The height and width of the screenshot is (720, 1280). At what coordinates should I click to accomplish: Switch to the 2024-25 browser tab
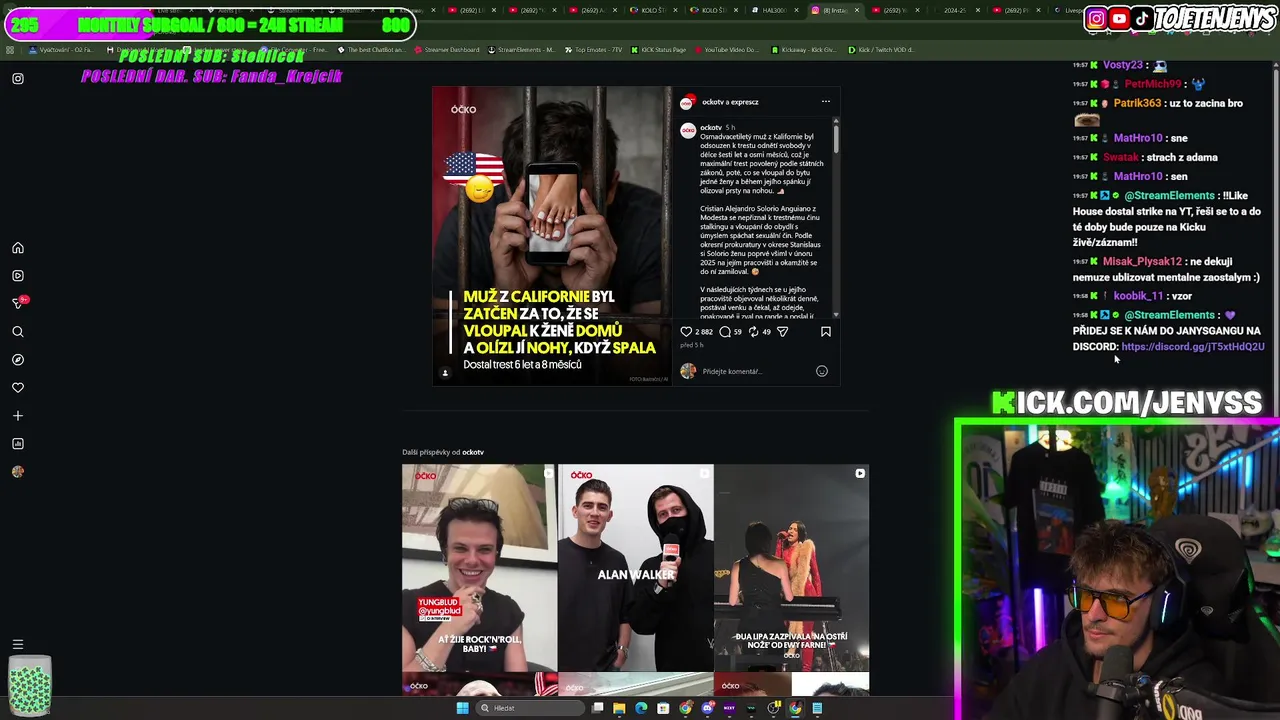point(957,10)
